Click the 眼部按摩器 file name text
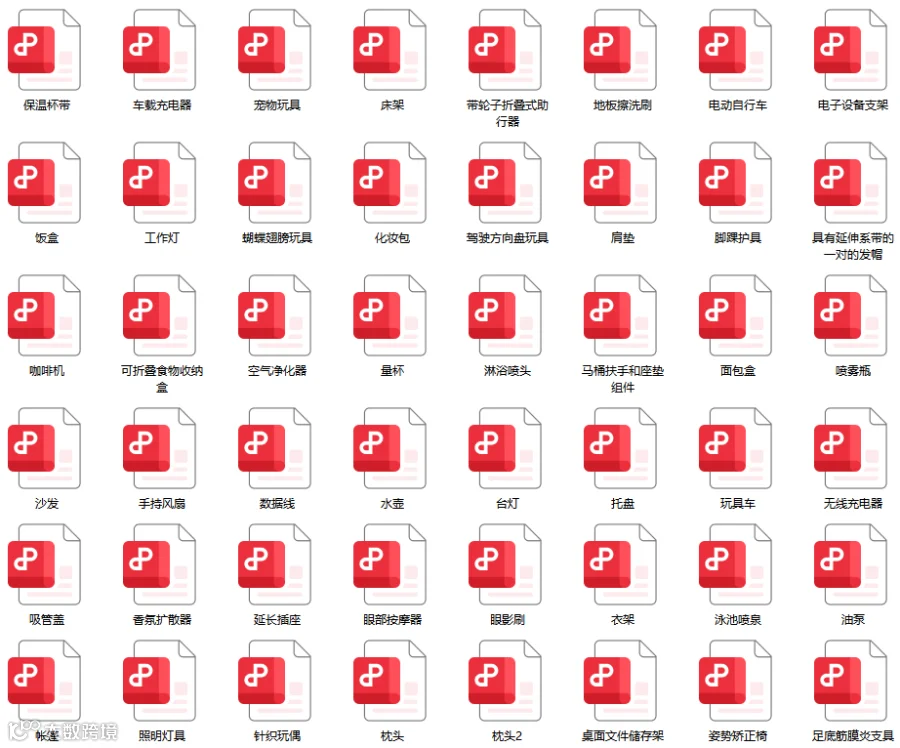The image size is (900, 748). pyautogui.click(x=393, y=619)
